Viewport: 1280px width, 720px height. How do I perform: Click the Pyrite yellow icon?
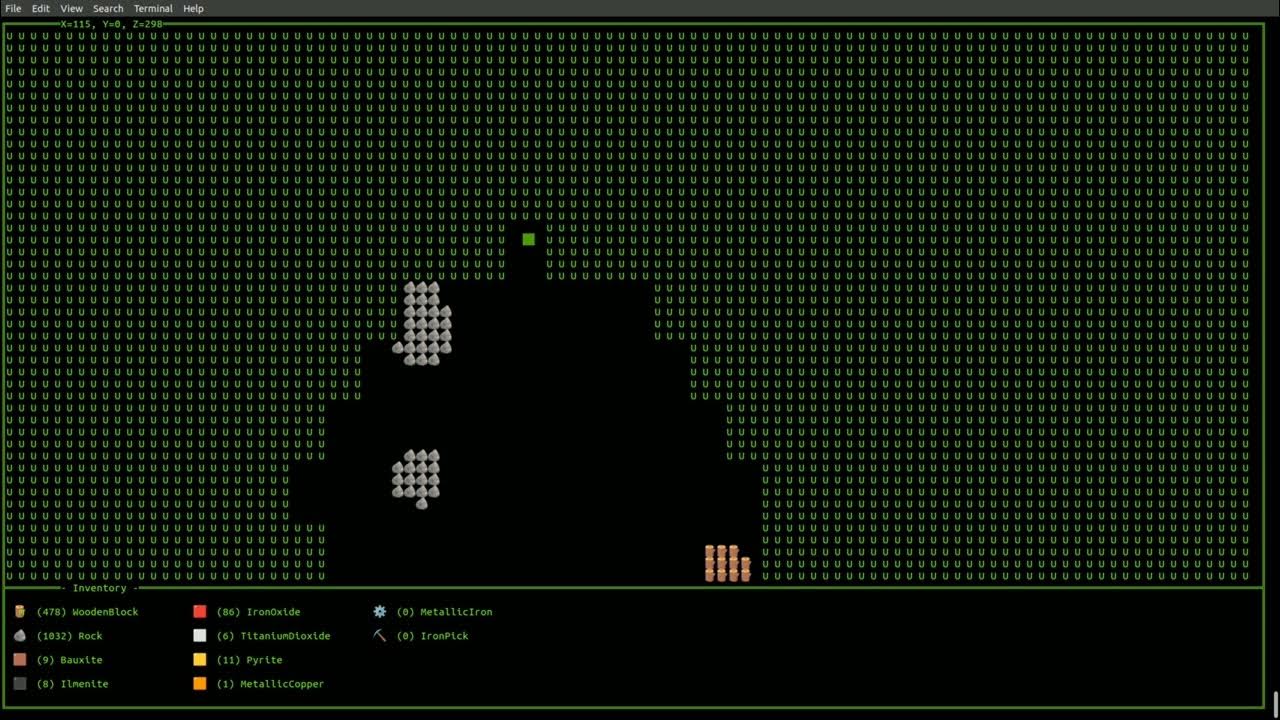click(x=200, y=659)
